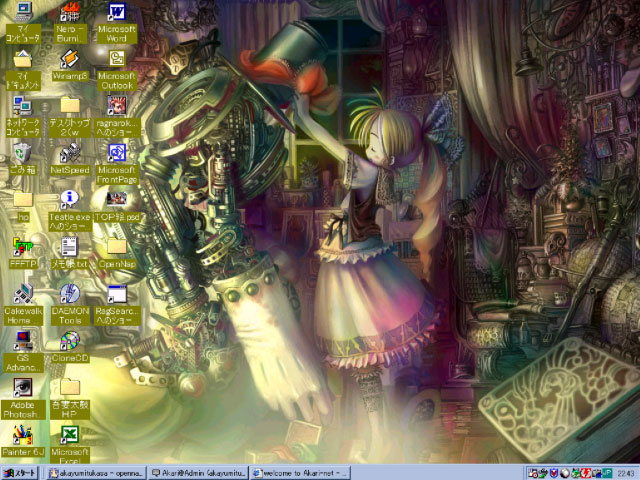Viewport: 640px width, 480px height.
Task: Open Cakewalk Home Studio shortcut
Action: tap(22, 294)
